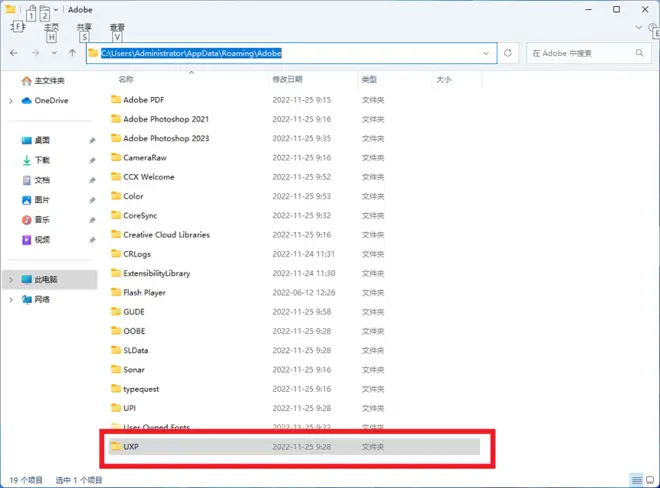The height and width of the screenshot is (488, 660).
Task: Switch to details view in status bar
Action: point(636,480)
